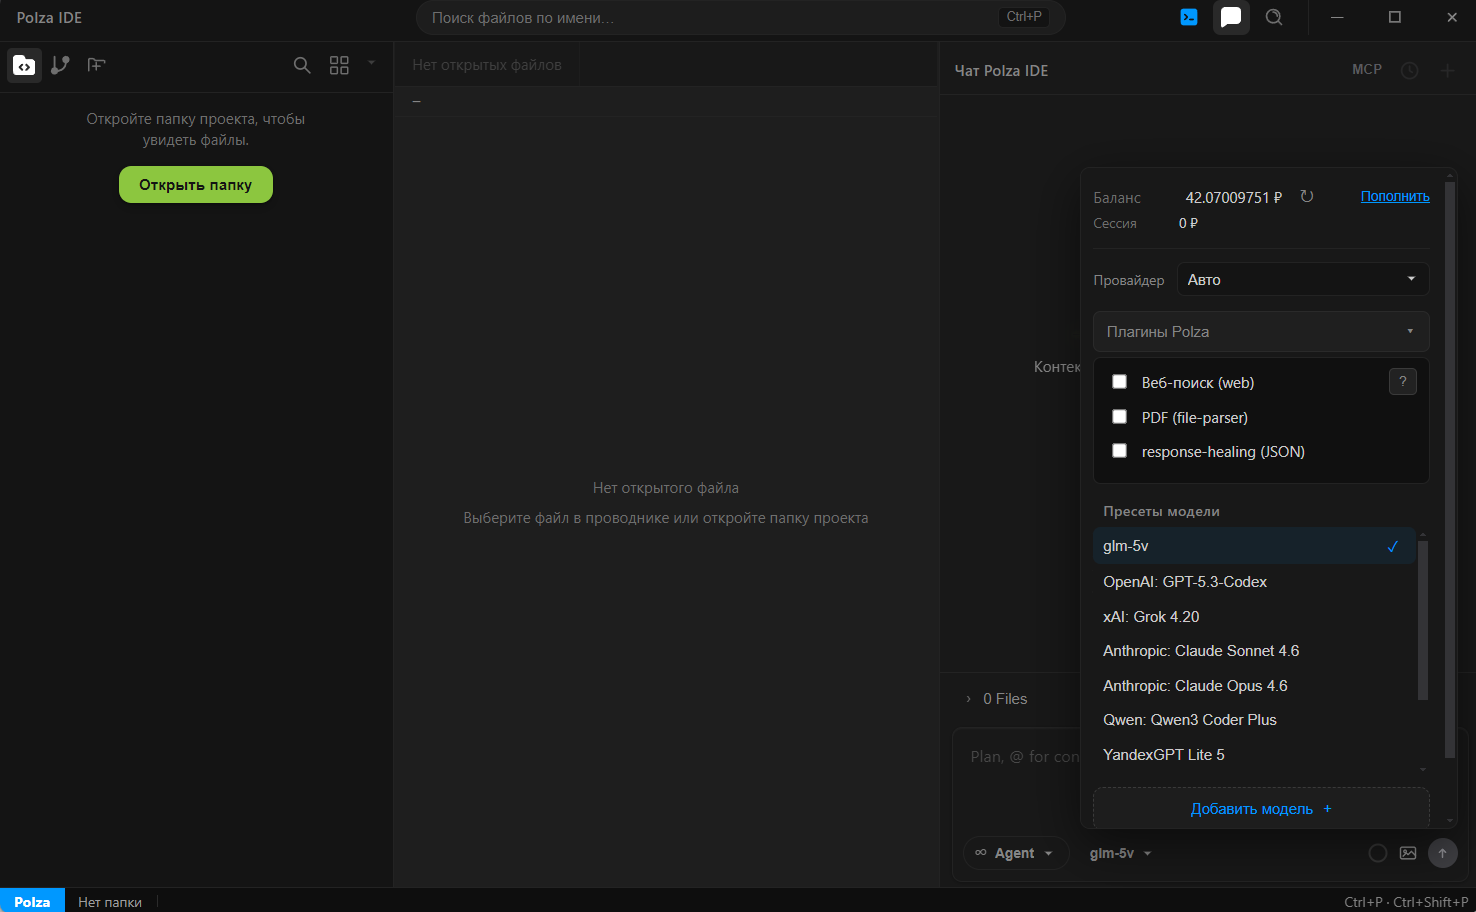Enable the Веб-поиск (web) checkbox
The image size is (1476, 912).
[x=1120, y=382]
